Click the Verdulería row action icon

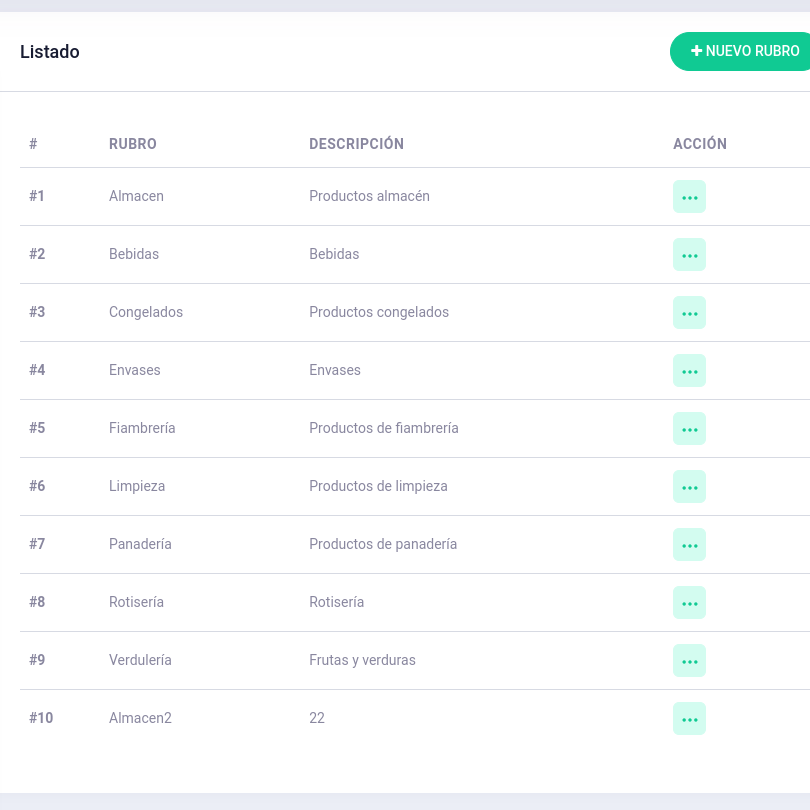tap(689, 661)
